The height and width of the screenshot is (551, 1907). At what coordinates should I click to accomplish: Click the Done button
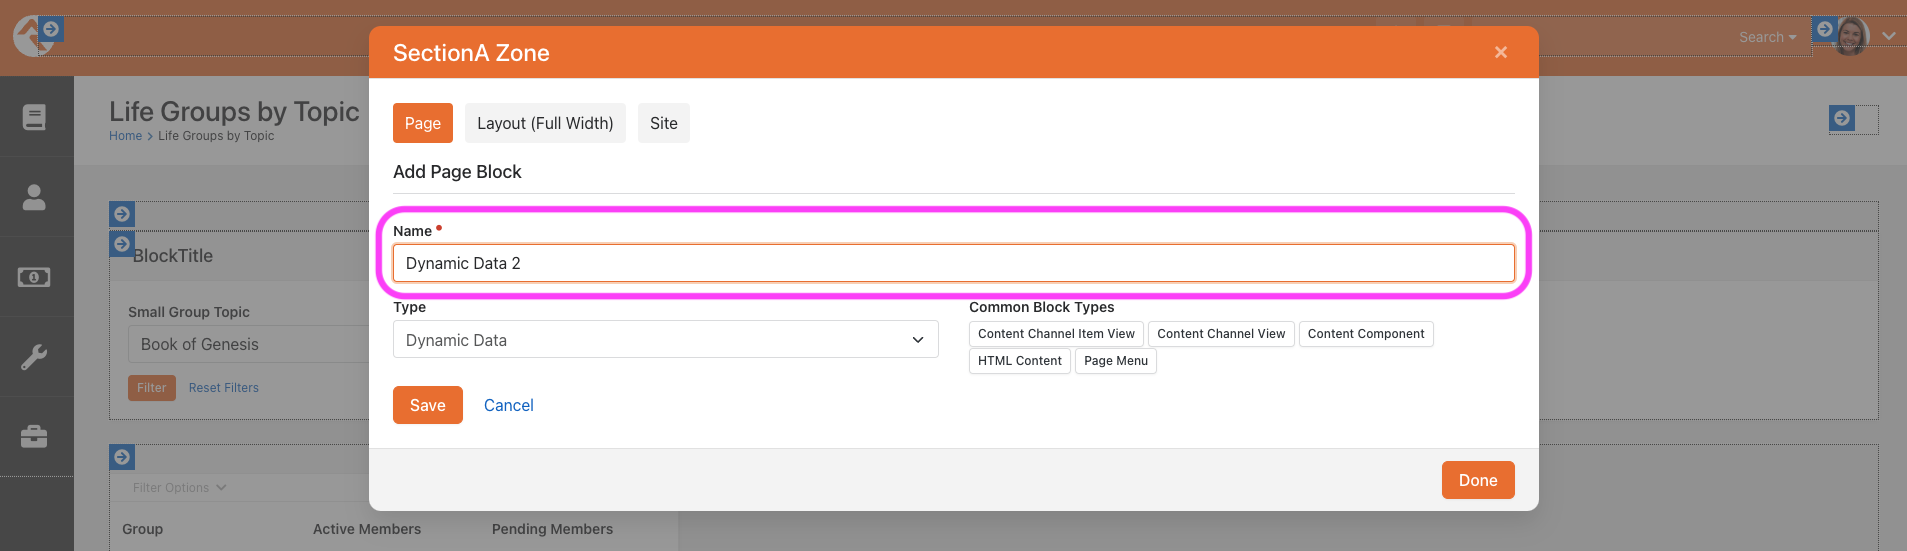click(x=1478, y=480)
